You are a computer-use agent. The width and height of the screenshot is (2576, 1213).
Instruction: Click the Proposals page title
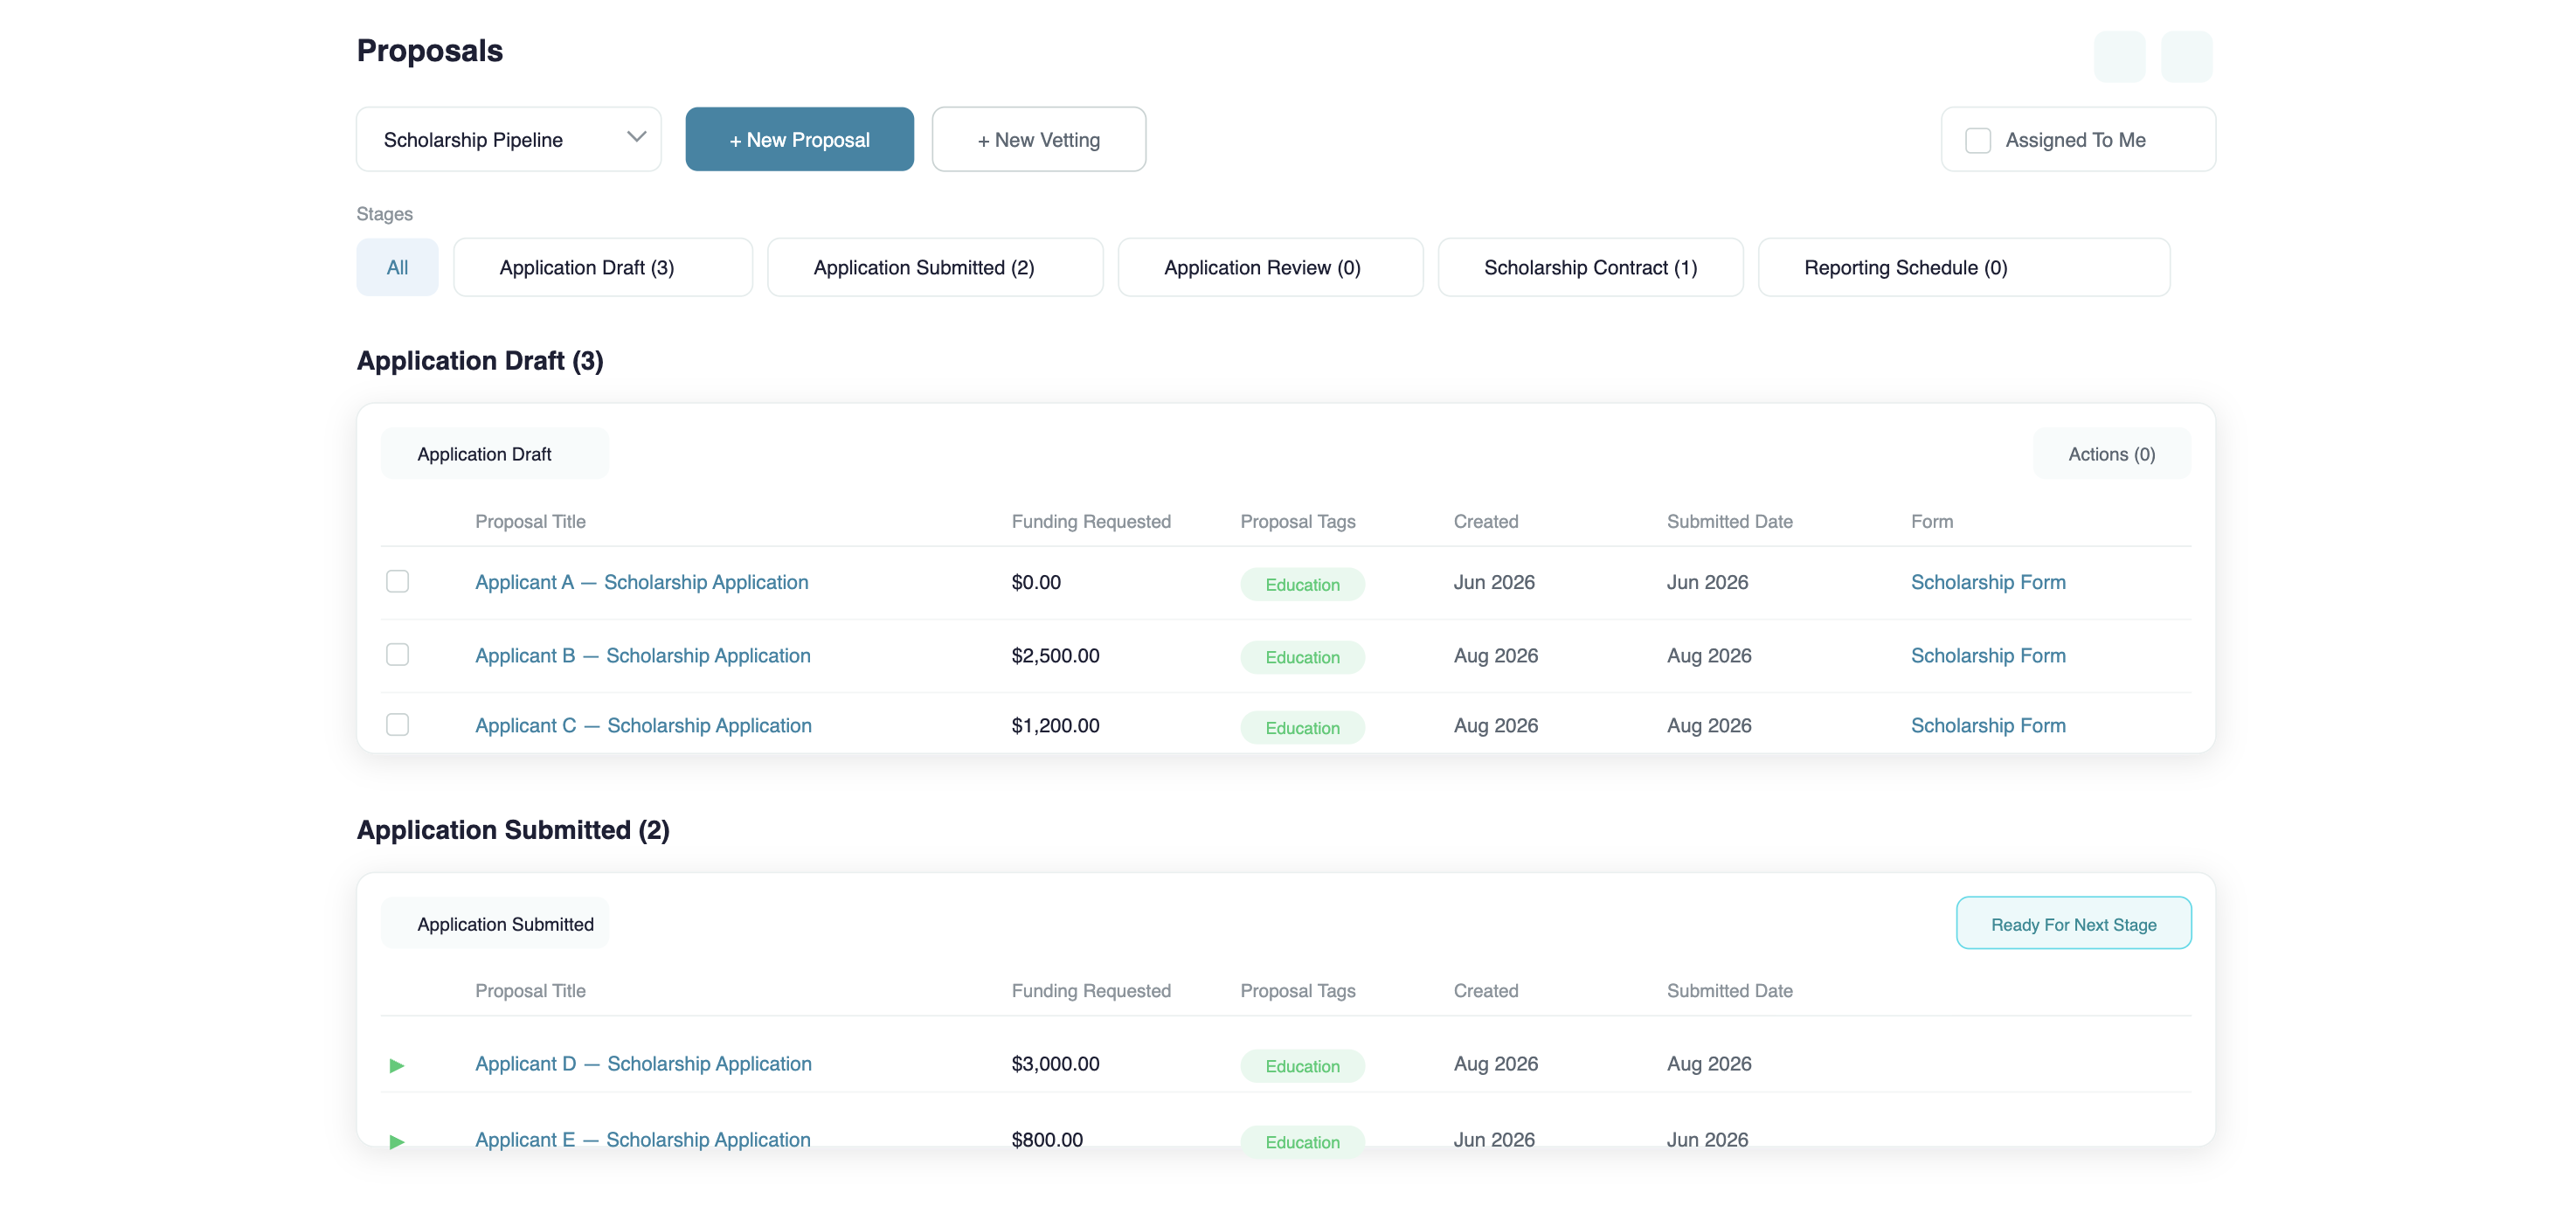[430, 51]
